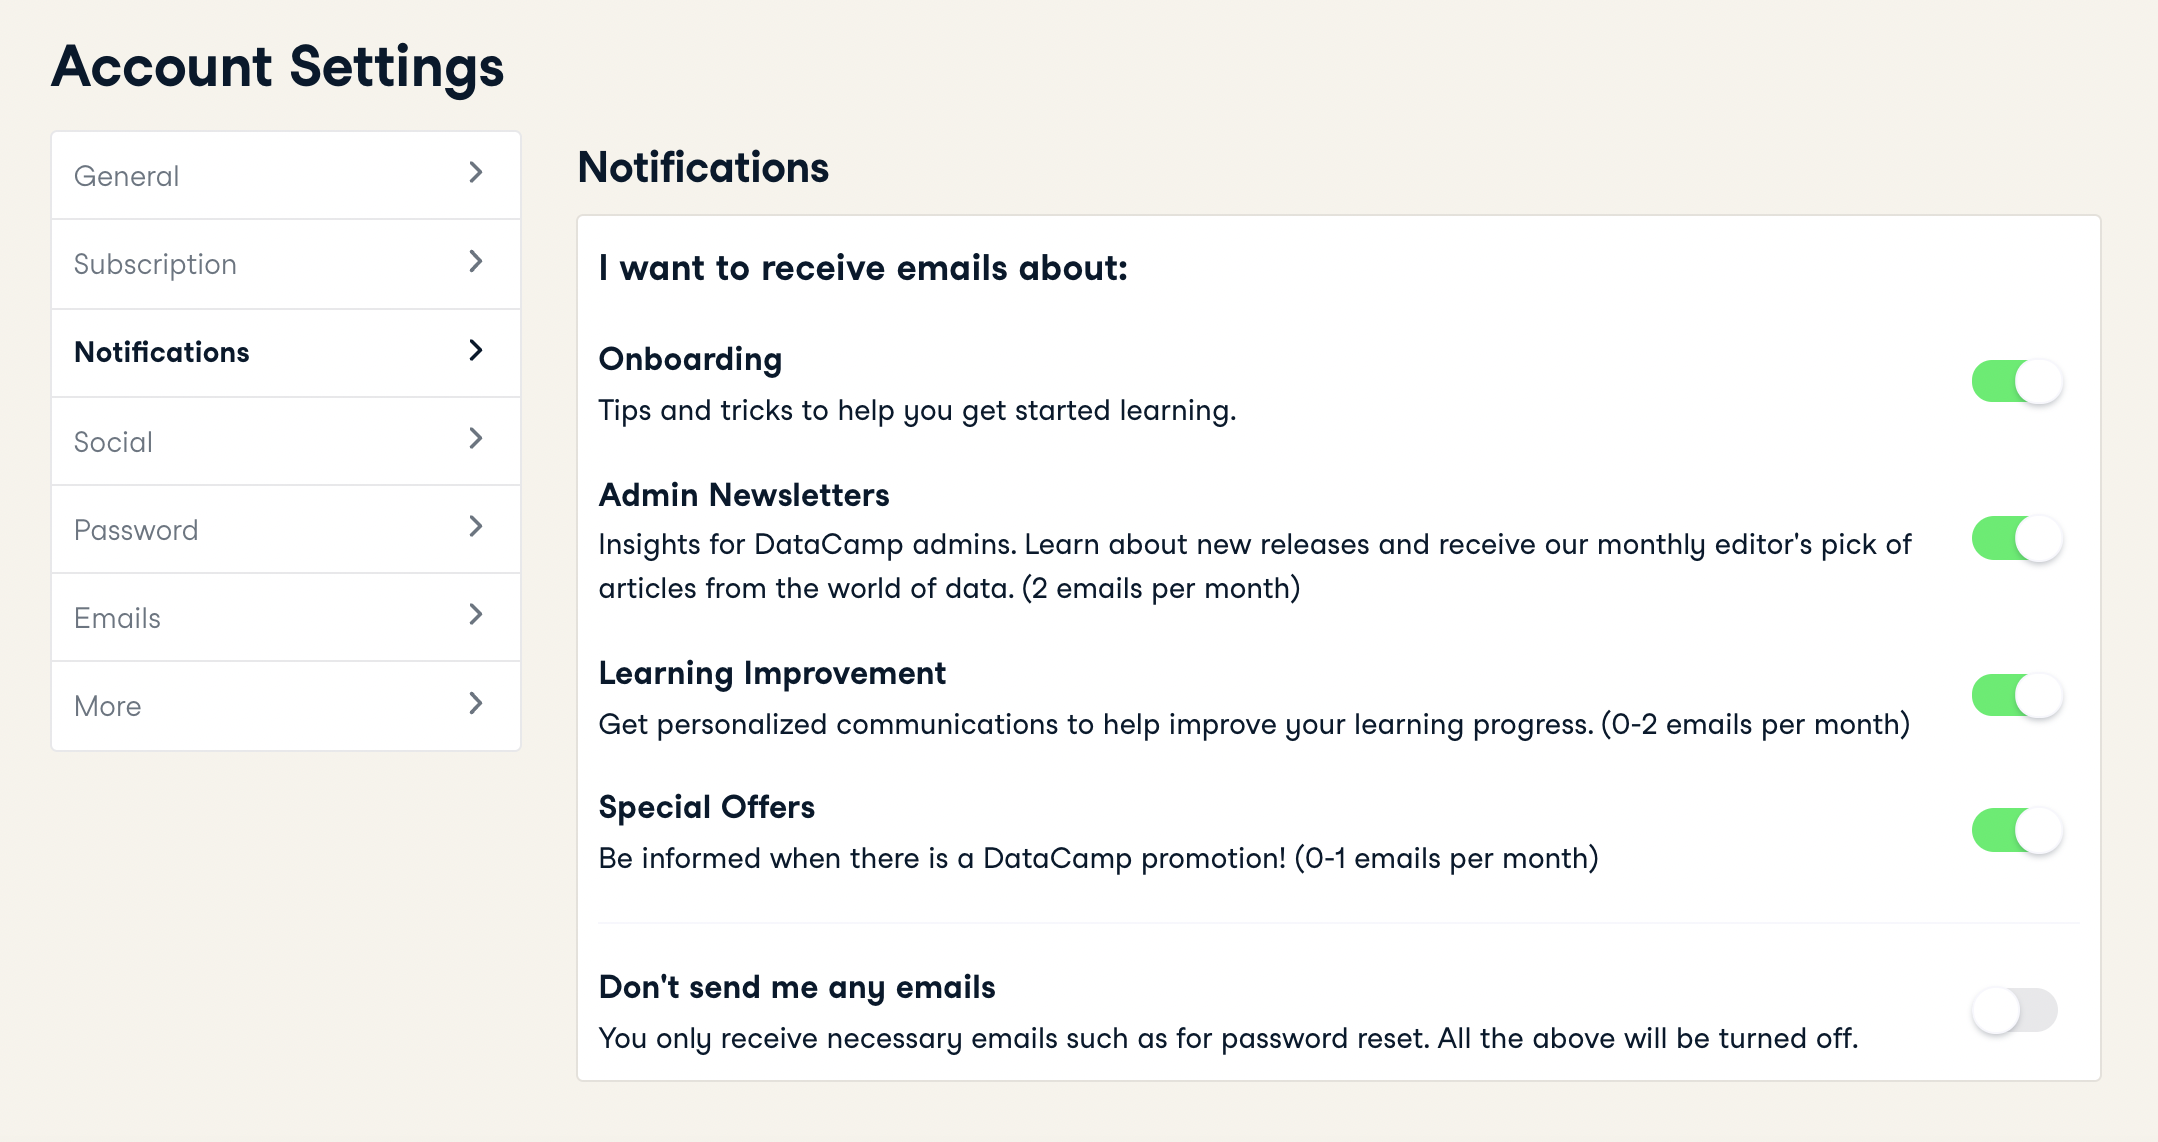
Task: Click the chevron arrow beside Social
Action: [476, 438]
